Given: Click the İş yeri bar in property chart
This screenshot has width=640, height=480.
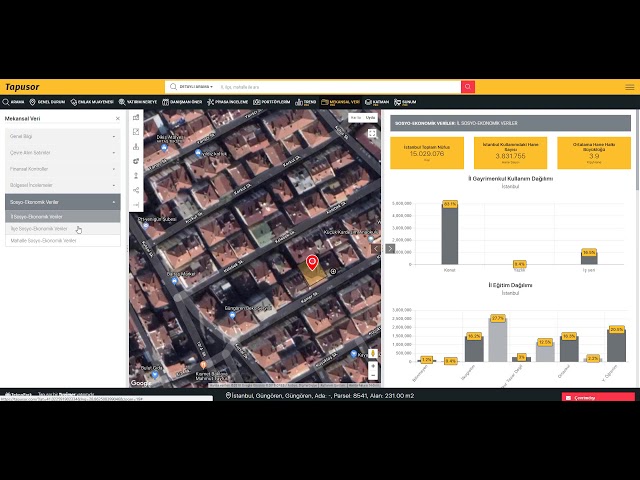Looking at the screenshot, I should tap(589, 258).
